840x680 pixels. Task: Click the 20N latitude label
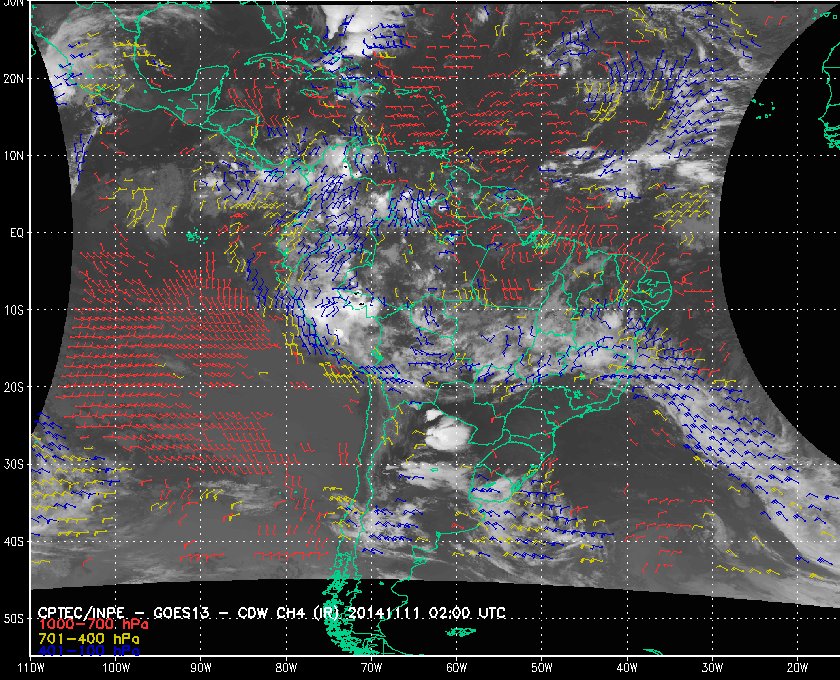13,79
